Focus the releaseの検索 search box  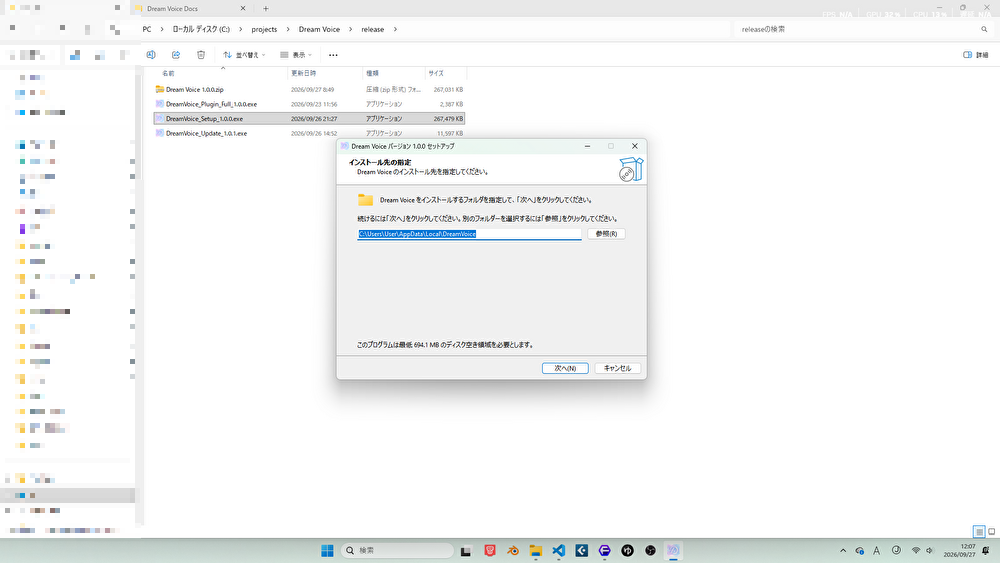(858, 29)
